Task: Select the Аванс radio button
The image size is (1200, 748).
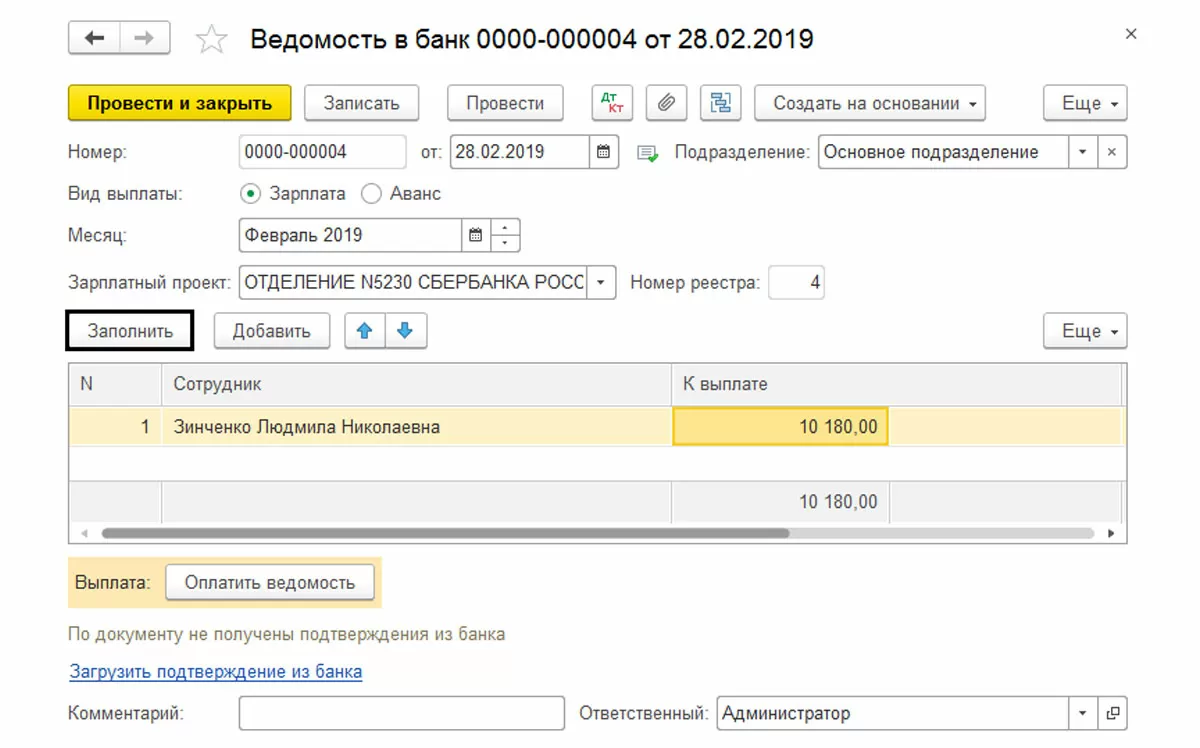Action: [x=371, y=194]
